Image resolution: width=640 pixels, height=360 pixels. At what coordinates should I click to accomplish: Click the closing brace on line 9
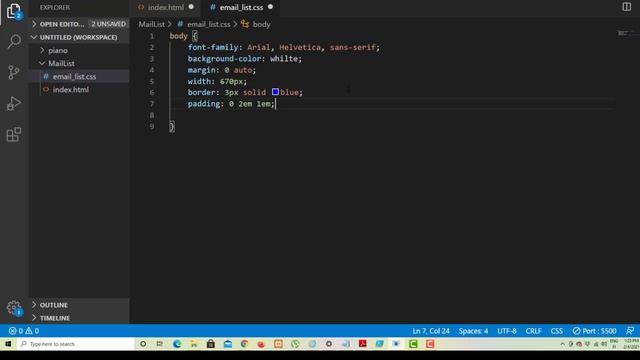pos(172,127)
